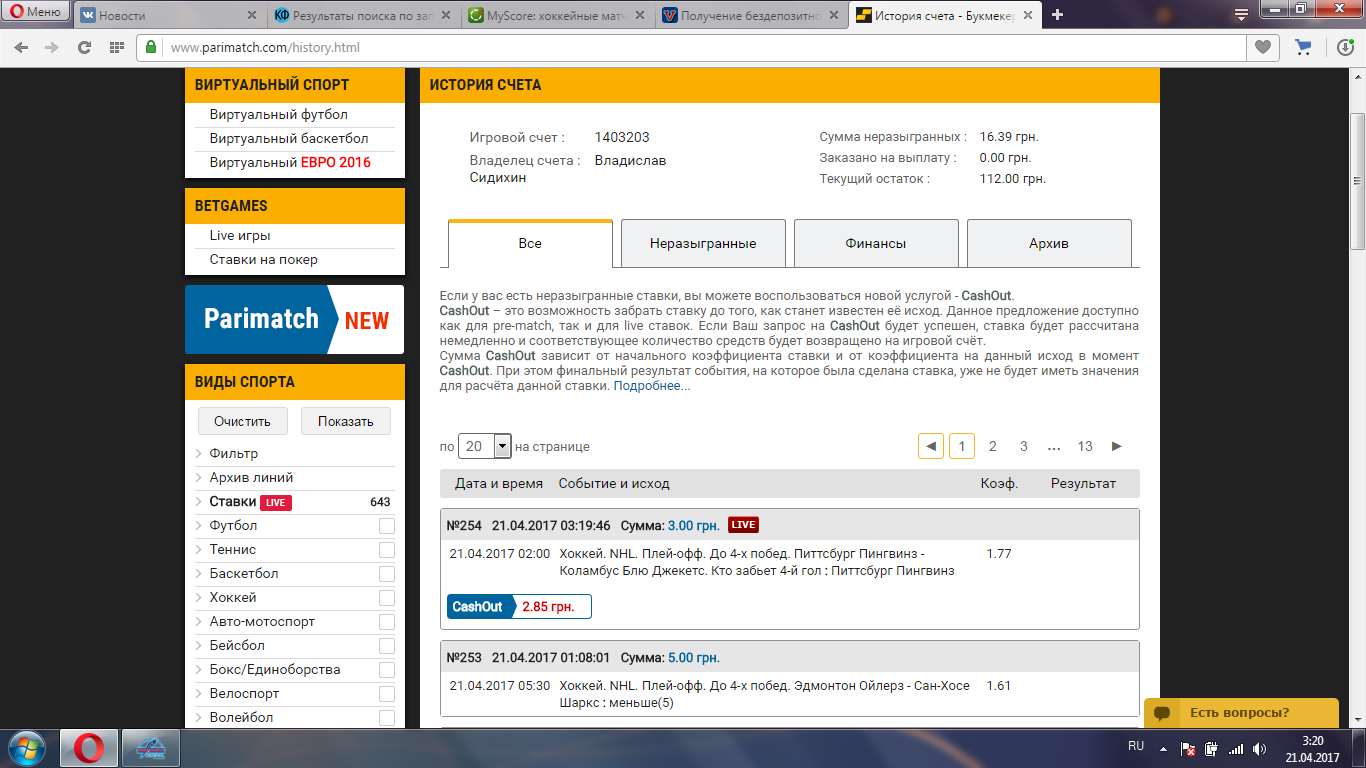Expand the Теннис sport chevron
Image resolution: width=1366 pixels, height=768 pixels.
pyautogui.click(x=198, y=550)
